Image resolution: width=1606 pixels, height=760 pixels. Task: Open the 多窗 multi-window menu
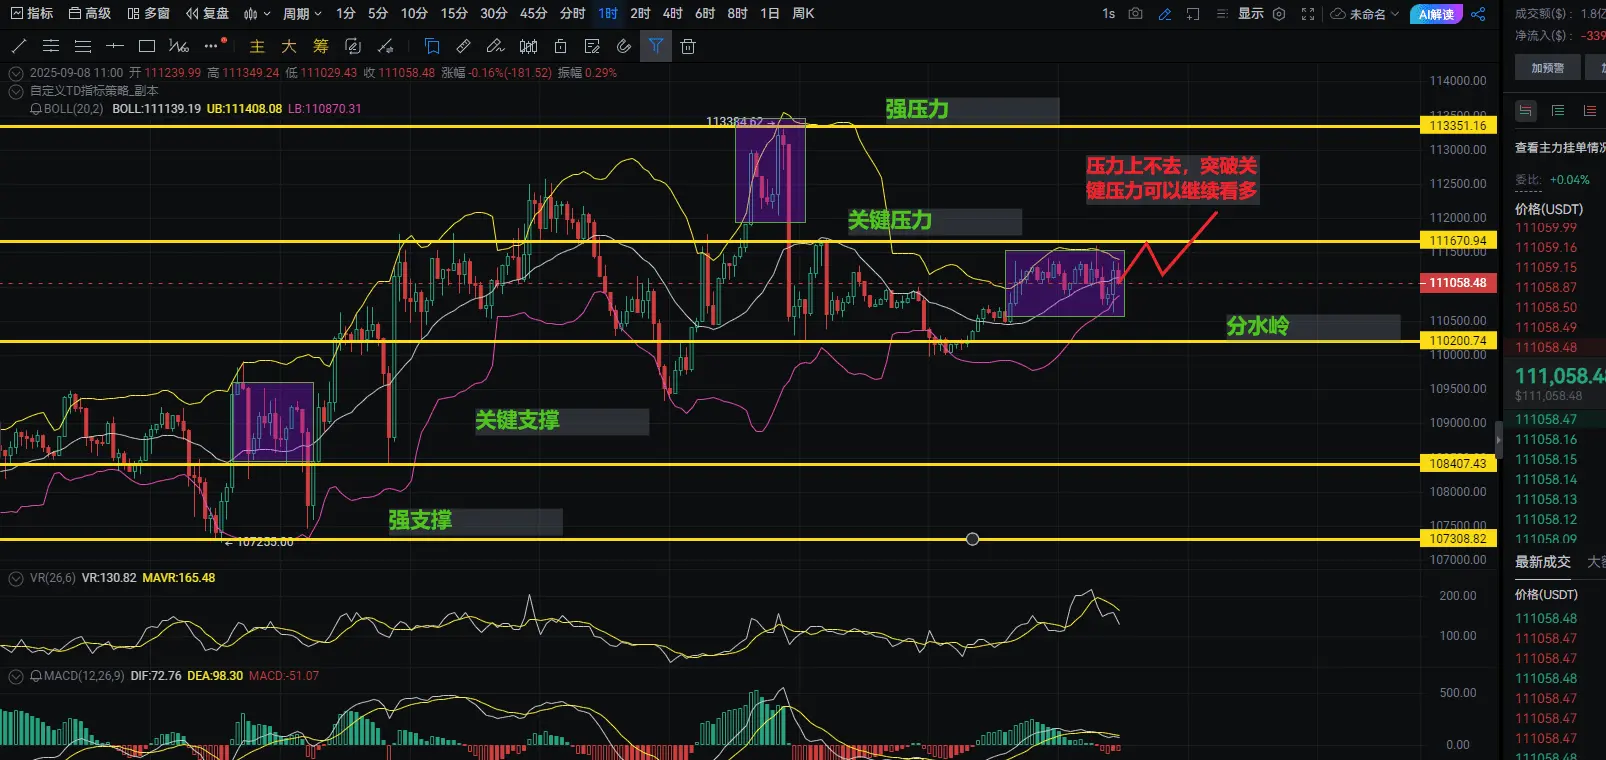[148, 14]
